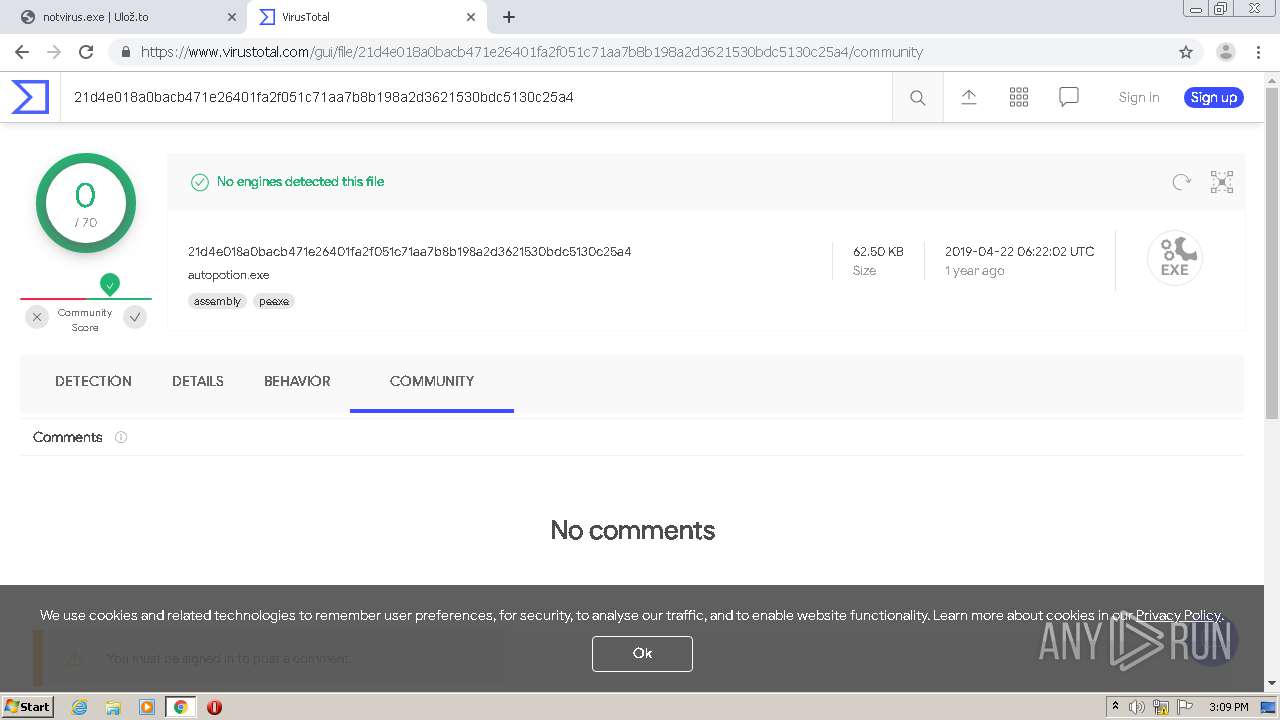Open media player from taskbar
Viewport: 1280px width, 720px height.
tap(147, 707)
